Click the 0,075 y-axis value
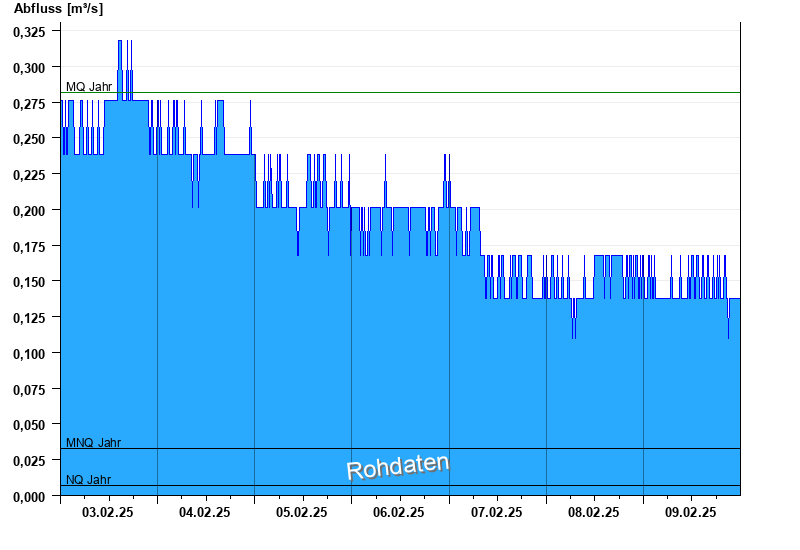The image size is (800, 550). coord(29,389)
